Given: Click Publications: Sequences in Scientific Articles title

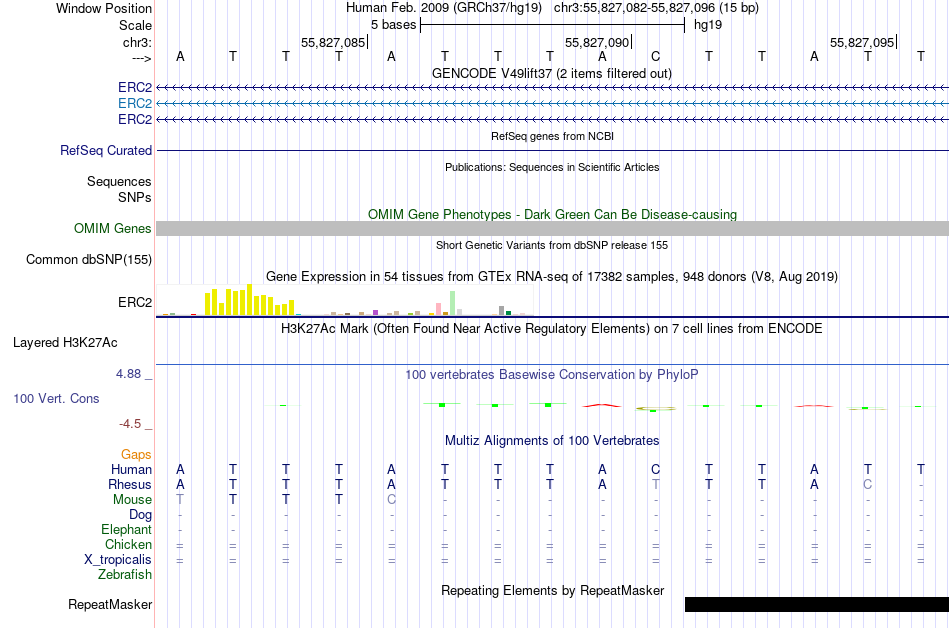Looking at the screenshot, I should click(552, 167).
